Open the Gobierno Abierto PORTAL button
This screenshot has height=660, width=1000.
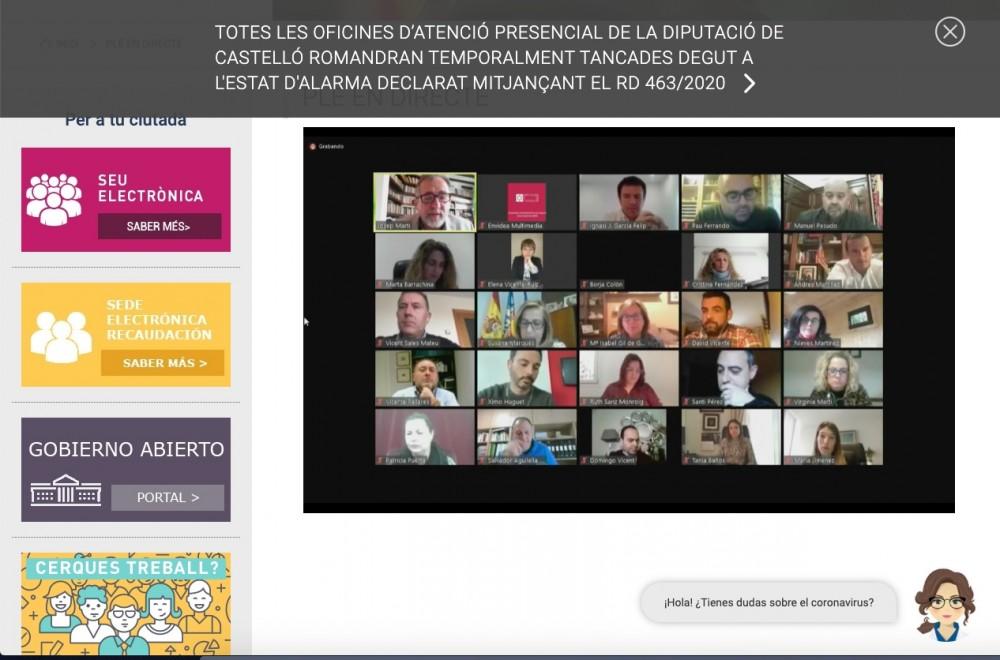coord(167,497)
